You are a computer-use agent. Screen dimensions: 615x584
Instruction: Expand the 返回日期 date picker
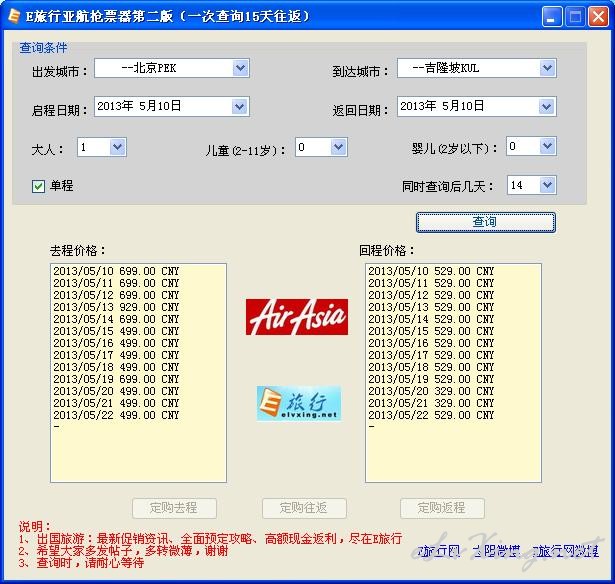[547, 107]
